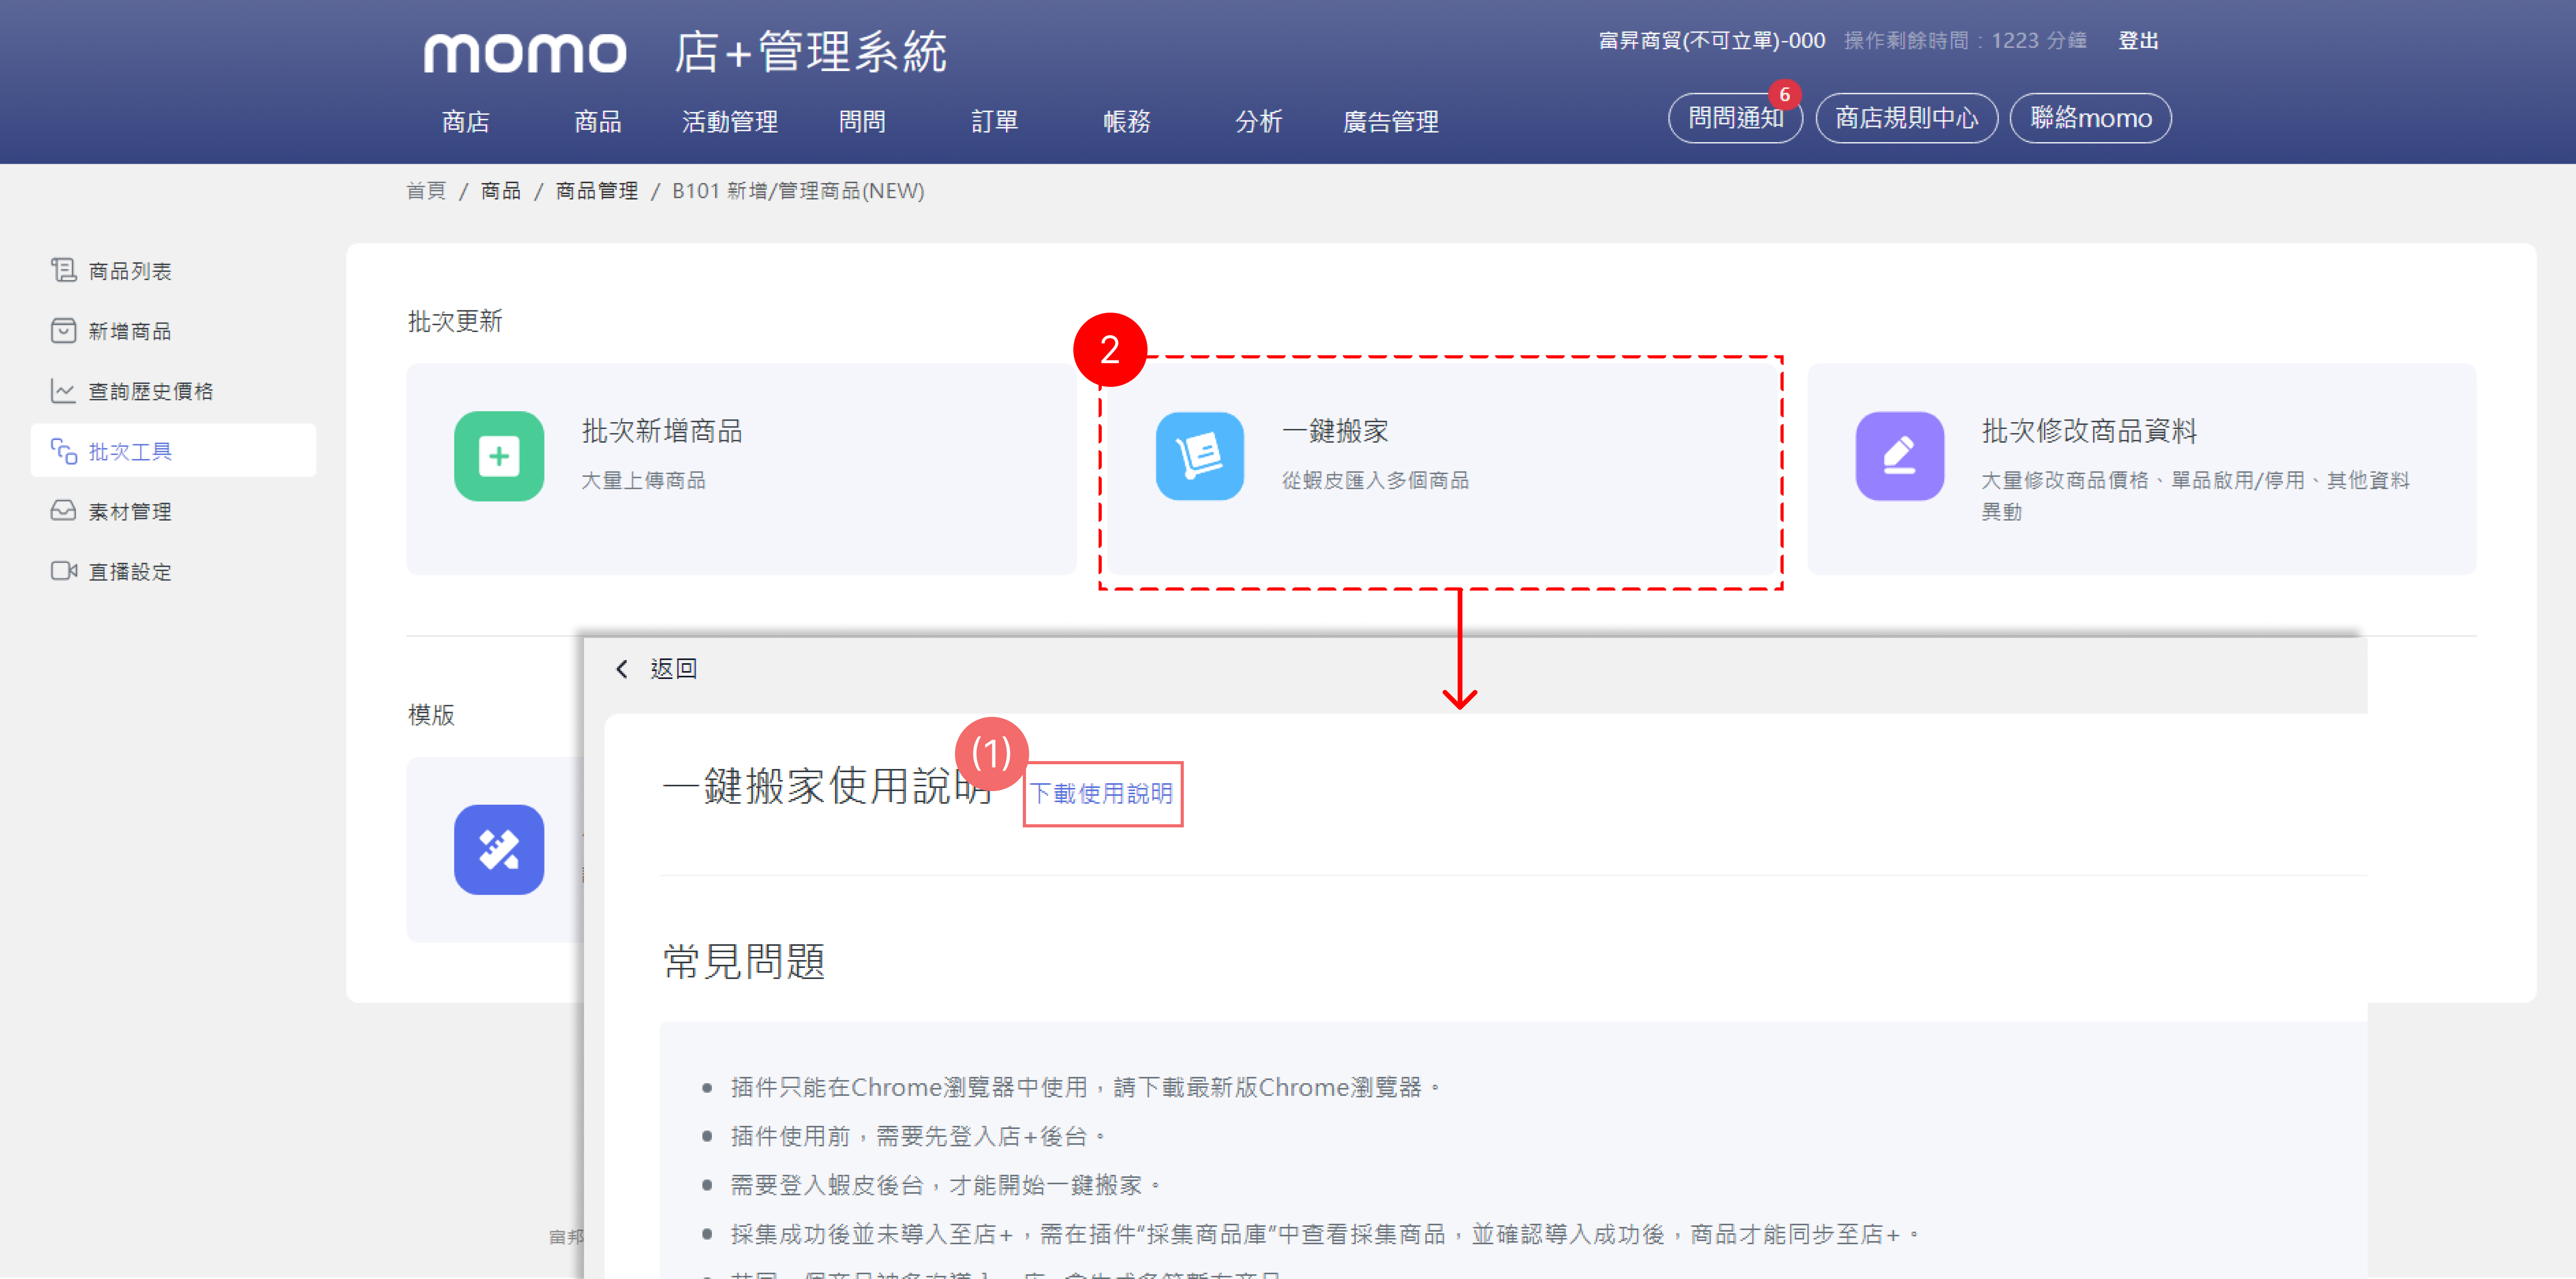2576x1279 pixels.
Task: Click the blue 模版 ruler-pencil icon
Action: (x=499, y=850)
